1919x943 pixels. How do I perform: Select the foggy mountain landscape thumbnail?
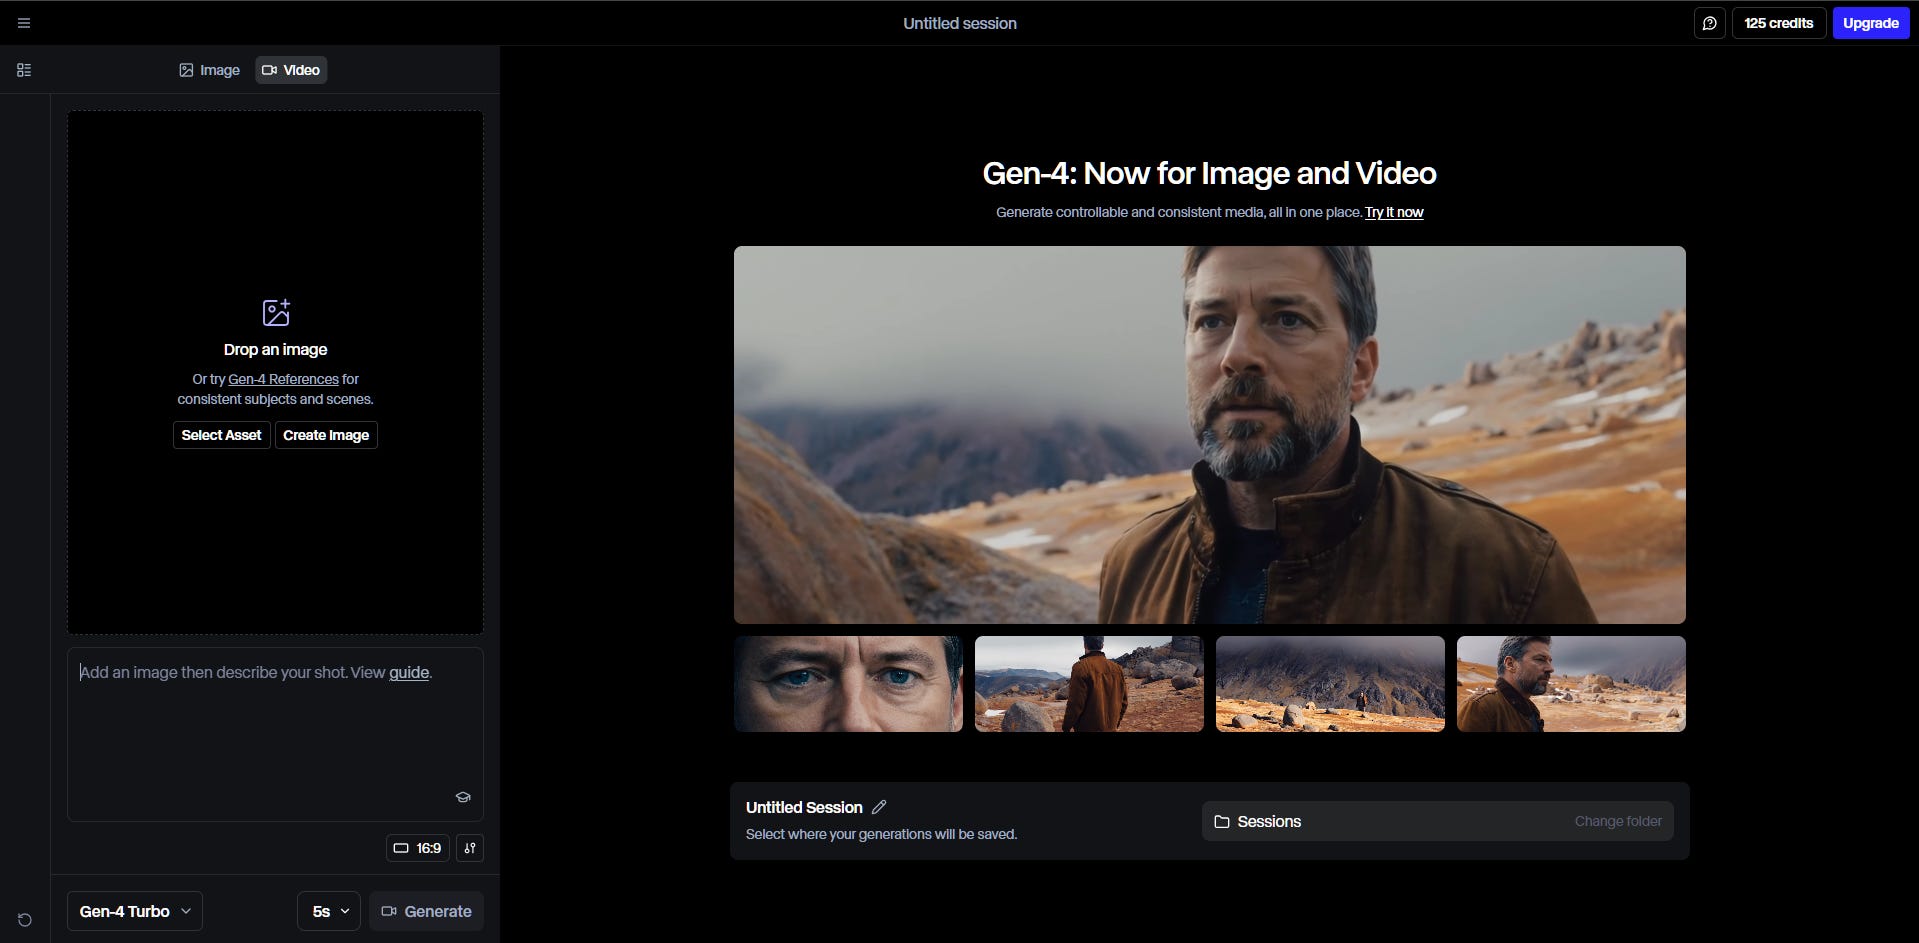(x=1330, y=684)
